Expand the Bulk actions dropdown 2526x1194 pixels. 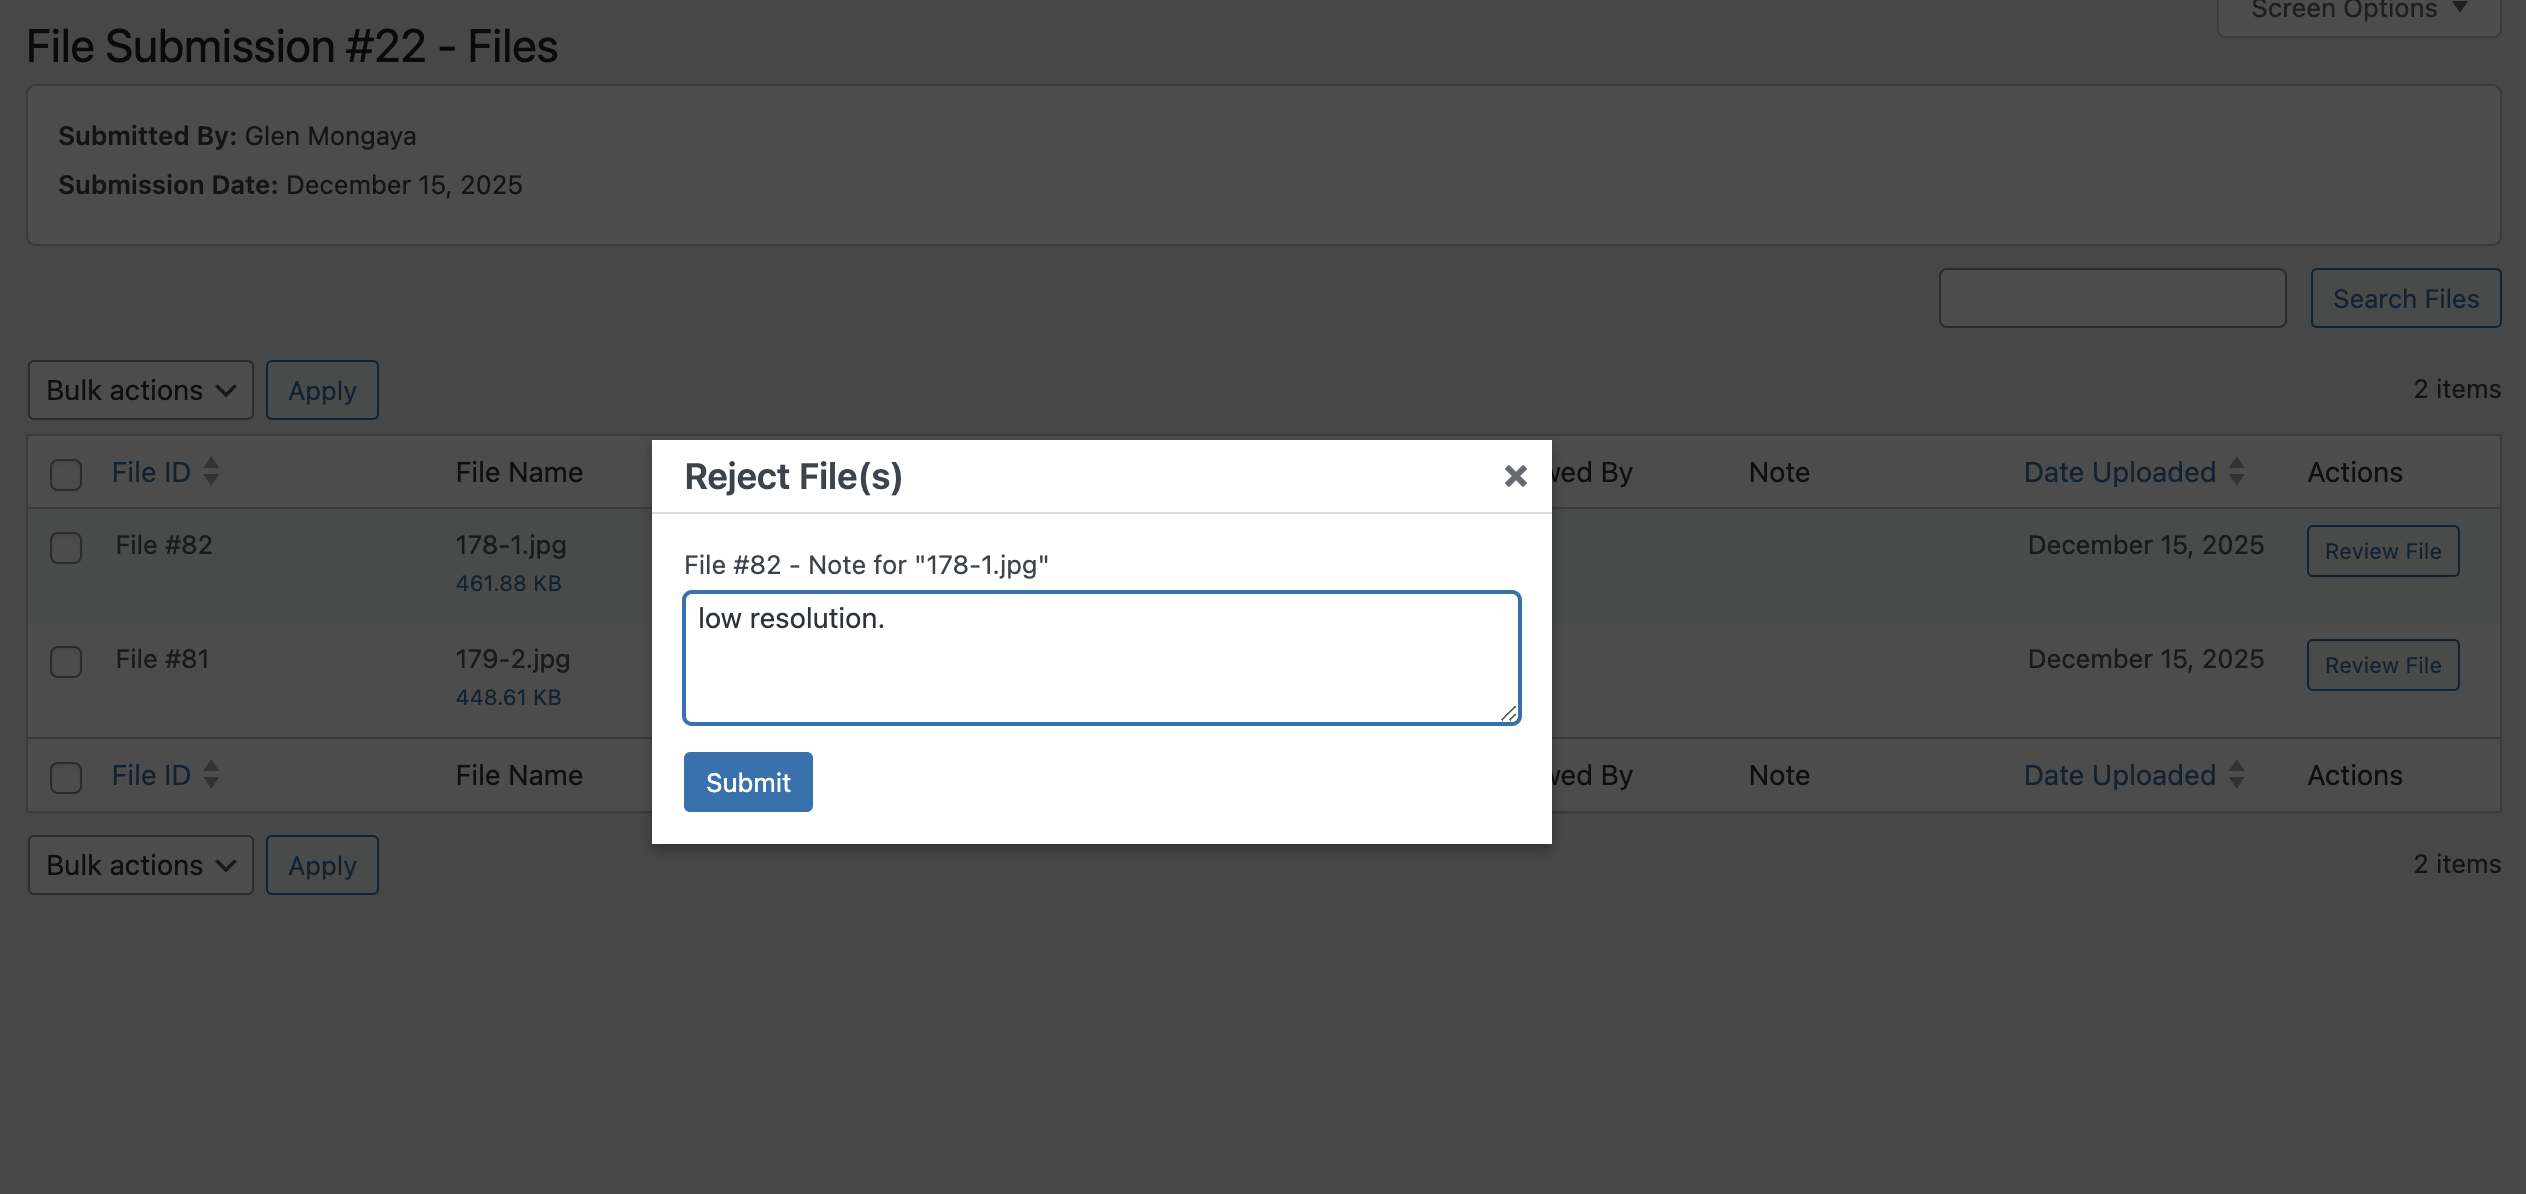coord(140,390)
